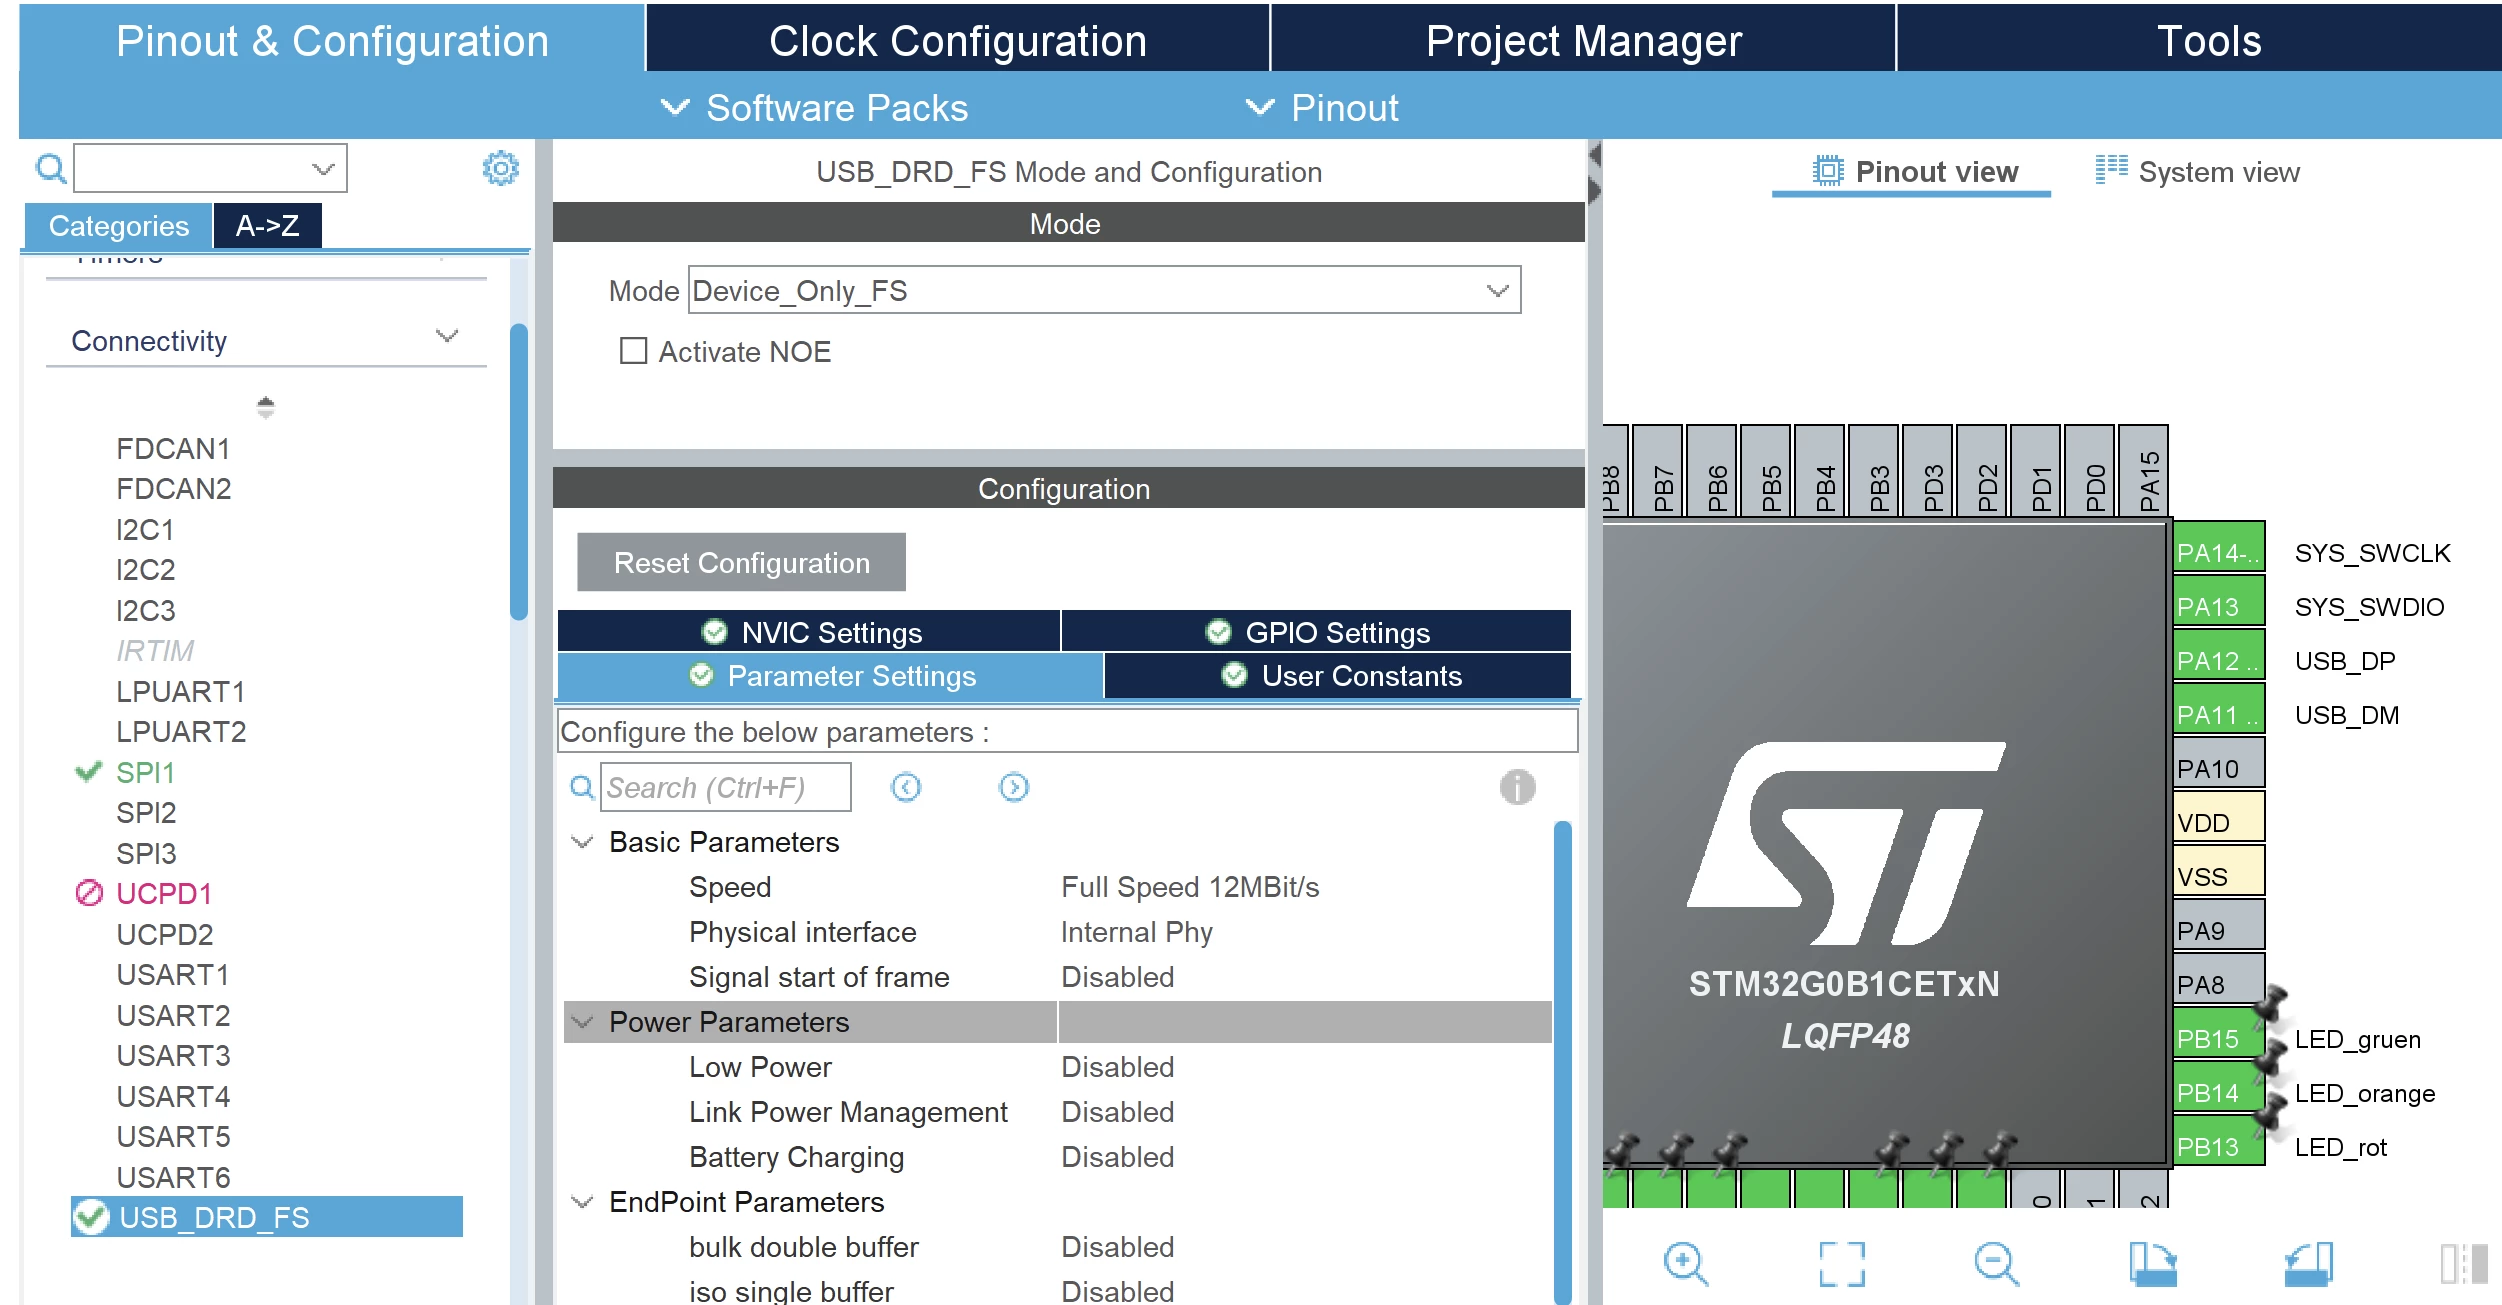2502x1305 pixels.
Task: Click the sort arrows icon above FDCAN1
Action: (x=265, y=407)
